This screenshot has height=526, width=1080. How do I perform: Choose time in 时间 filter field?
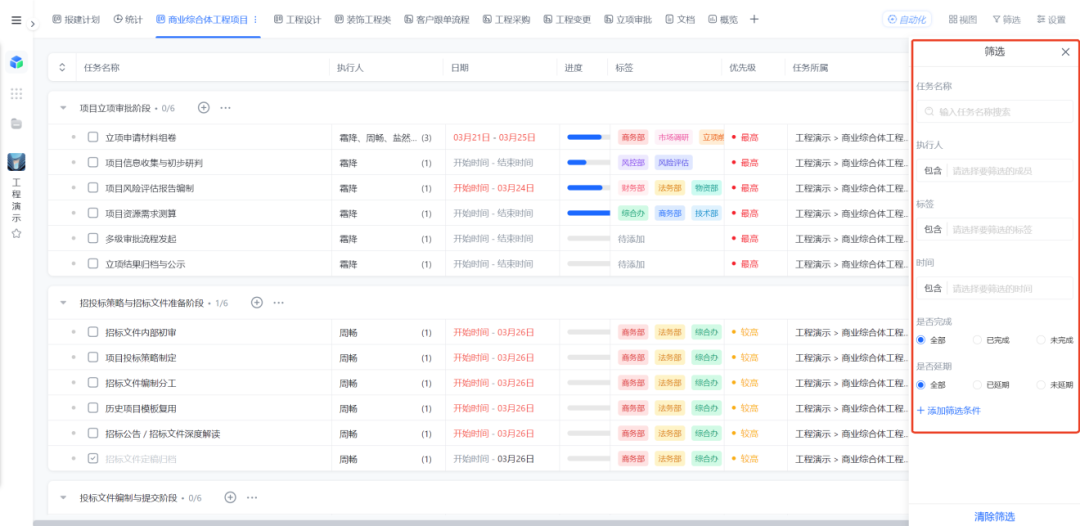pos(1009,288)
